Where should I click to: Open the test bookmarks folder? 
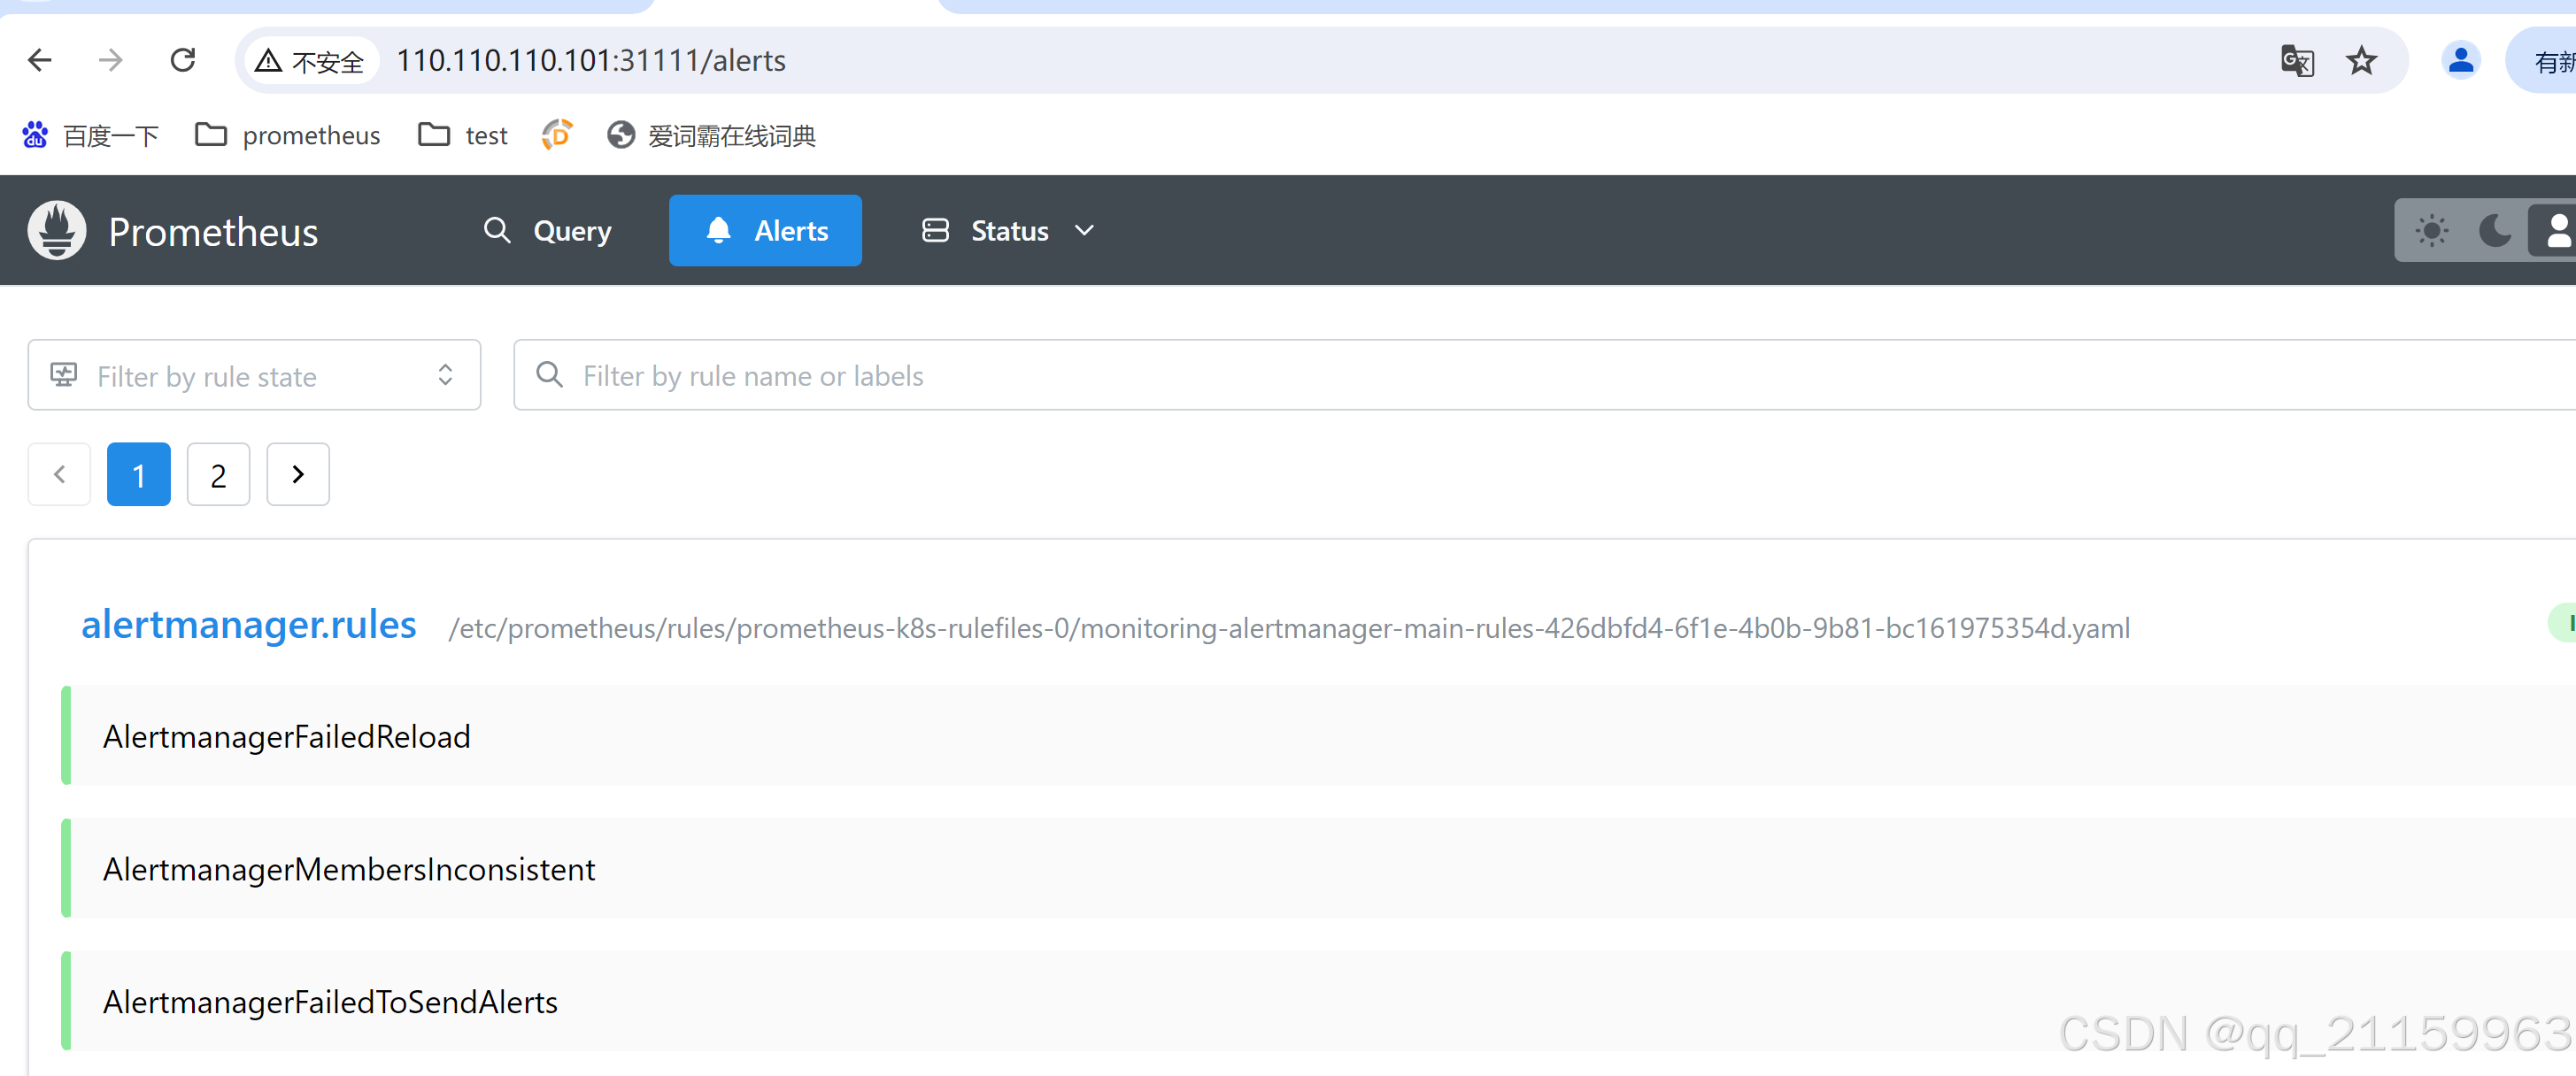click(463, 135)
